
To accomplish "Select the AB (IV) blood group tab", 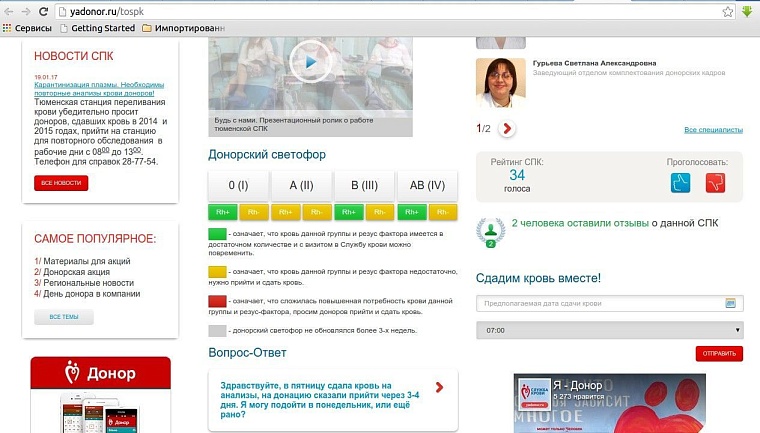I will pos(427,185).
